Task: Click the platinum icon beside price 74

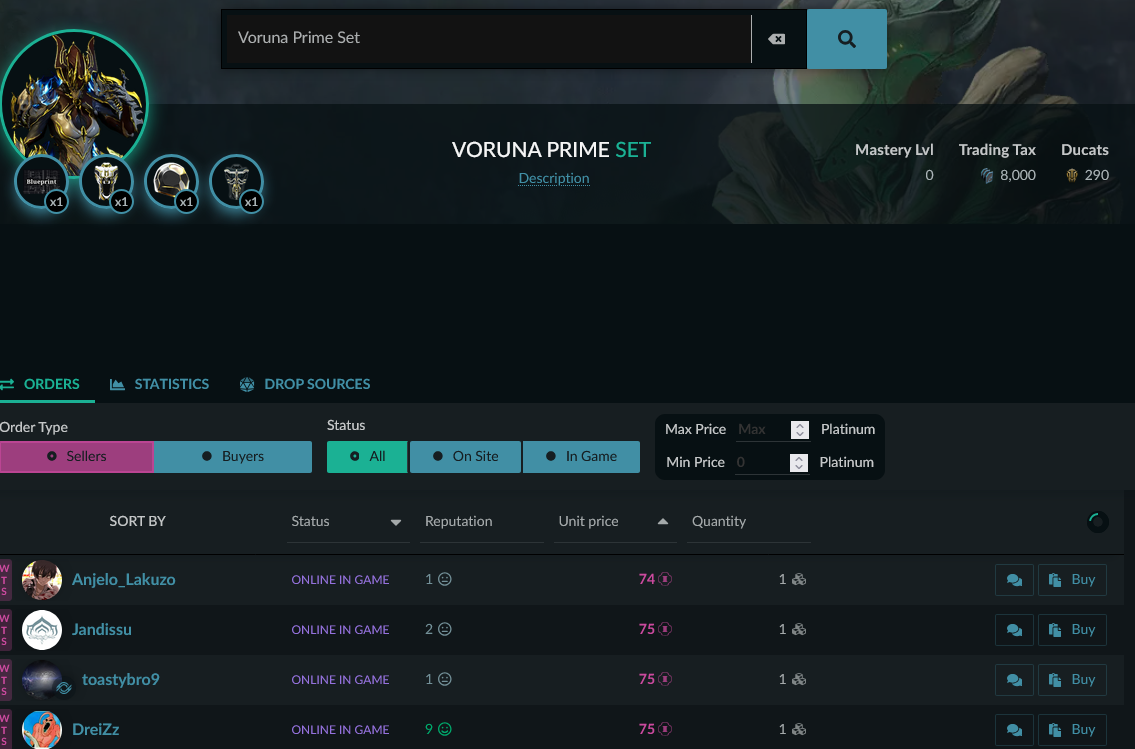Action: (x=665, y=579)
